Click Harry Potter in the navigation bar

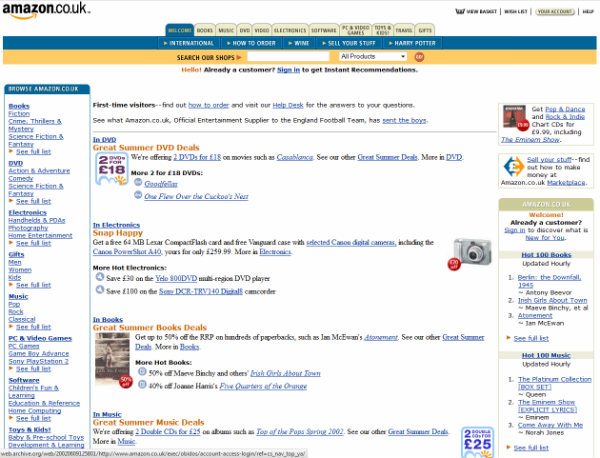point(412,43)
